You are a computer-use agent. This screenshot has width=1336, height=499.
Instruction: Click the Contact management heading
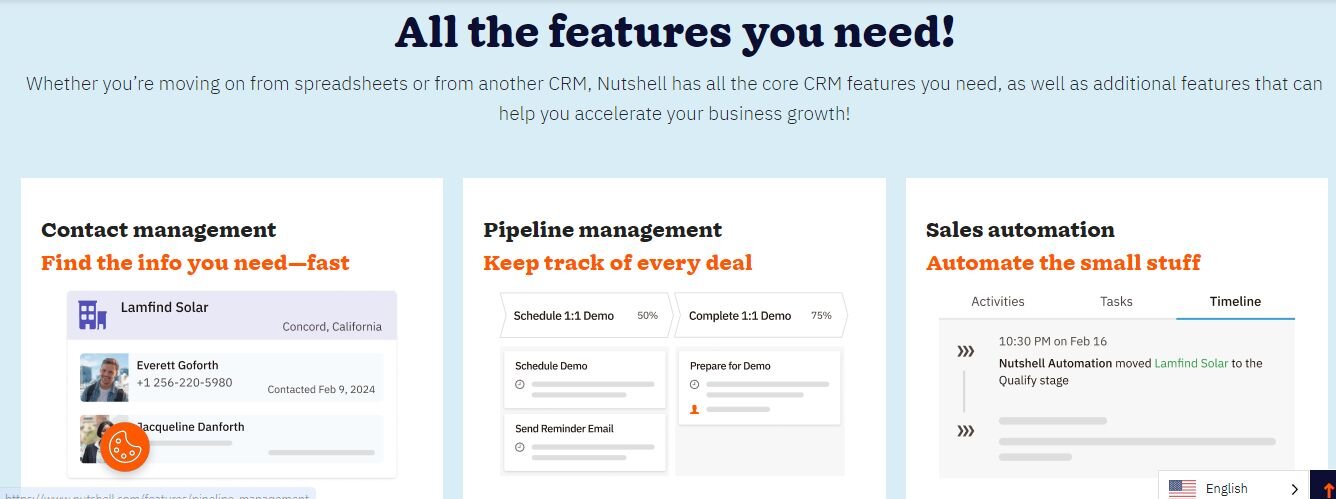pos(158,230)
